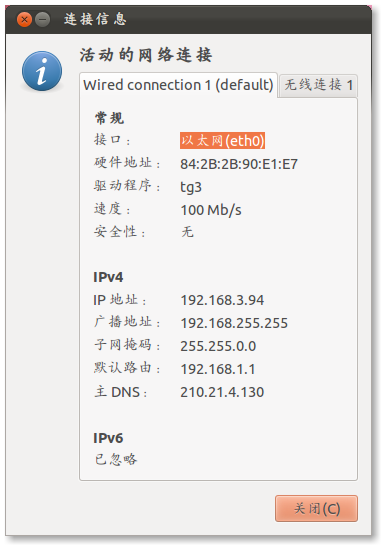Image resolution: width=381 pixels, height=545 pixels.
Task: Click the IPv4 section heading
Action: coord(108,277)
